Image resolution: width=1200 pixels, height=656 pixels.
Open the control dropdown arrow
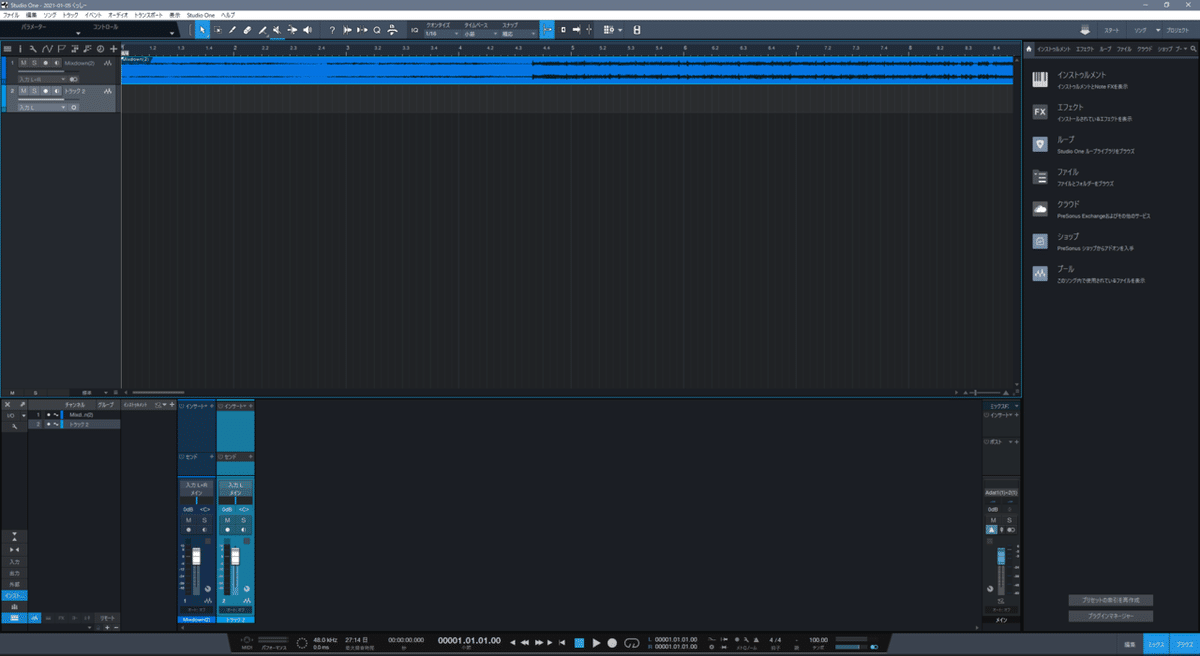click(x=172, y=33)
